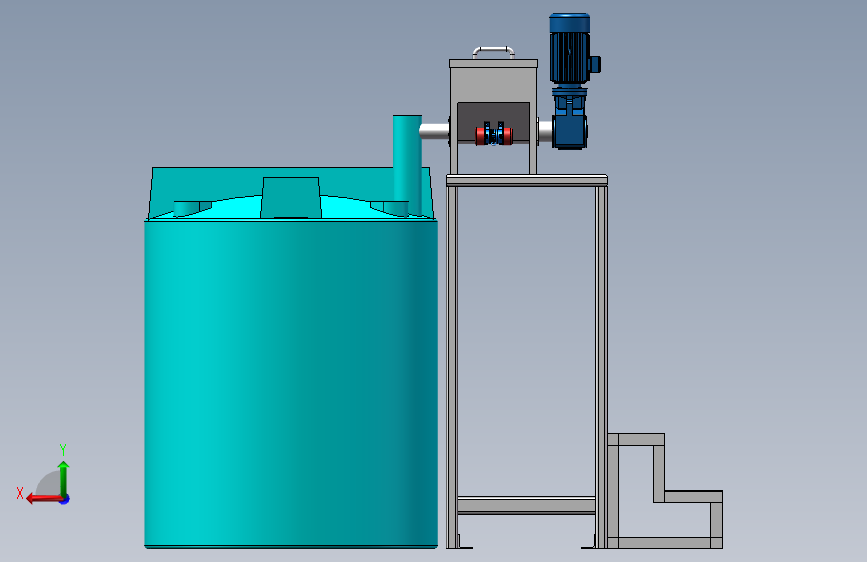The height and width of the screenshot is (562, 867).
Task: Click the green Y label of triad
Action: (x=63, y=450)
